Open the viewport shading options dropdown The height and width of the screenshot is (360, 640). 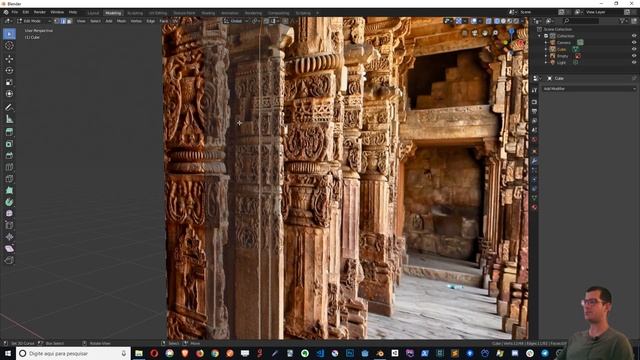pyautogui.click(x=522, y=21)
